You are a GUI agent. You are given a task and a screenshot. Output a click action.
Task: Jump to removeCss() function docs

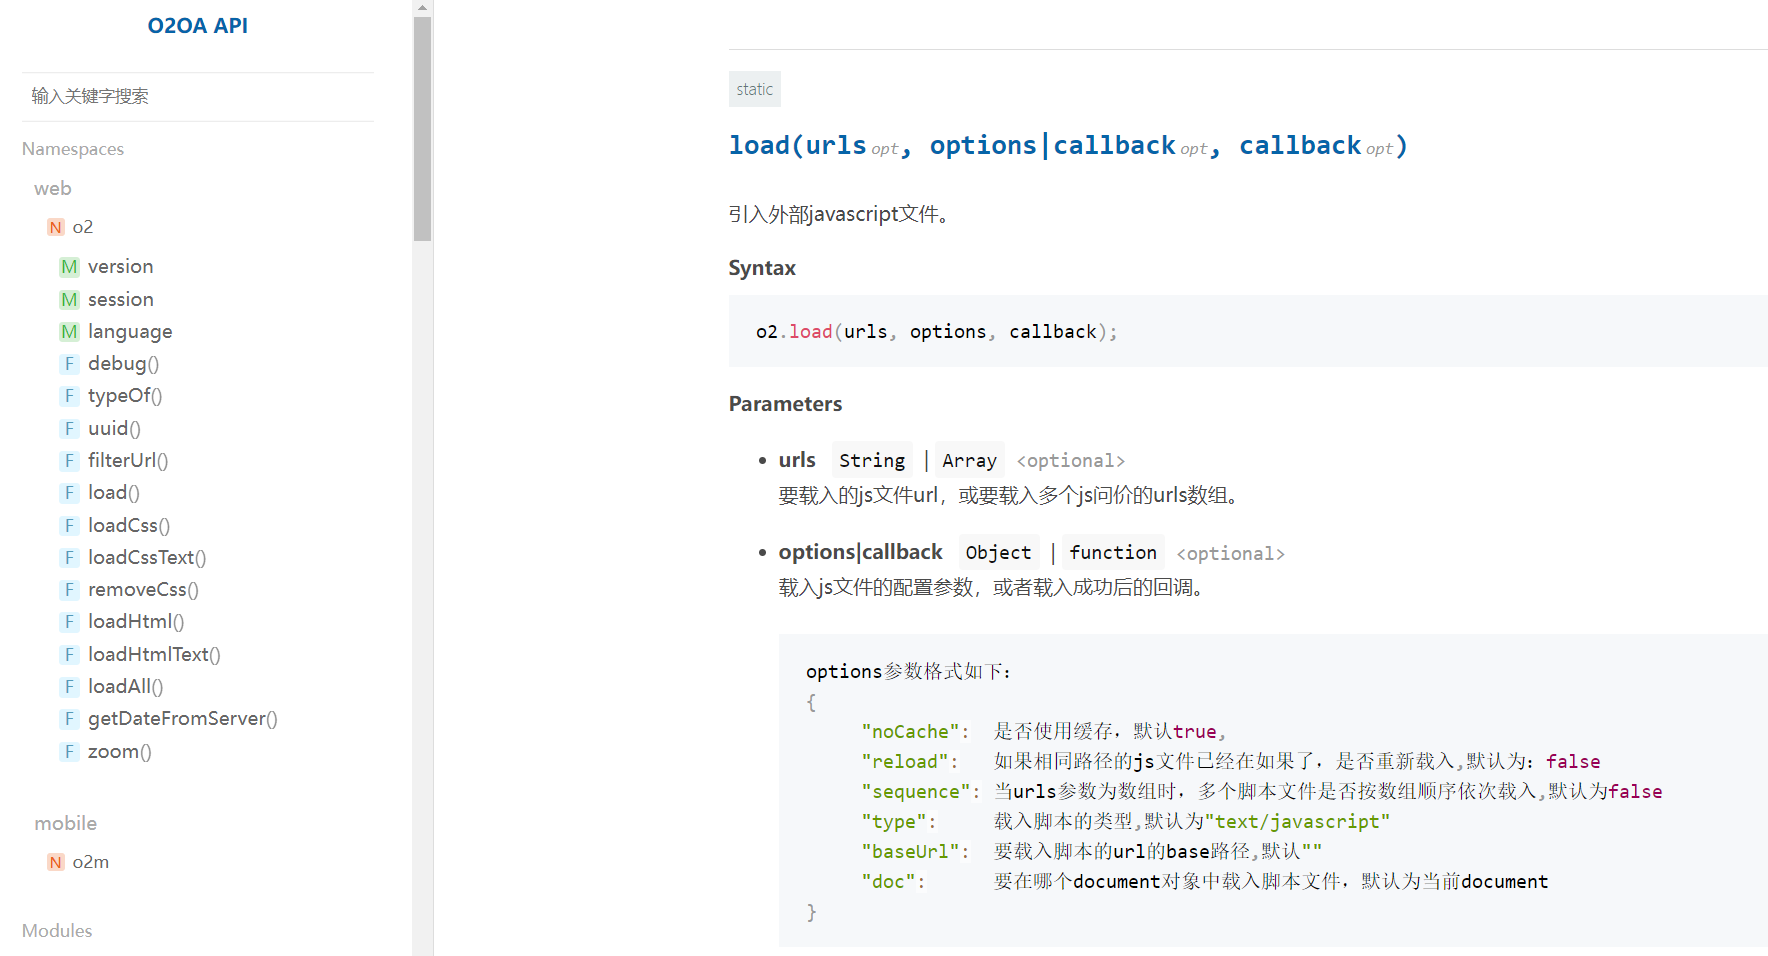tap(143, 590)
